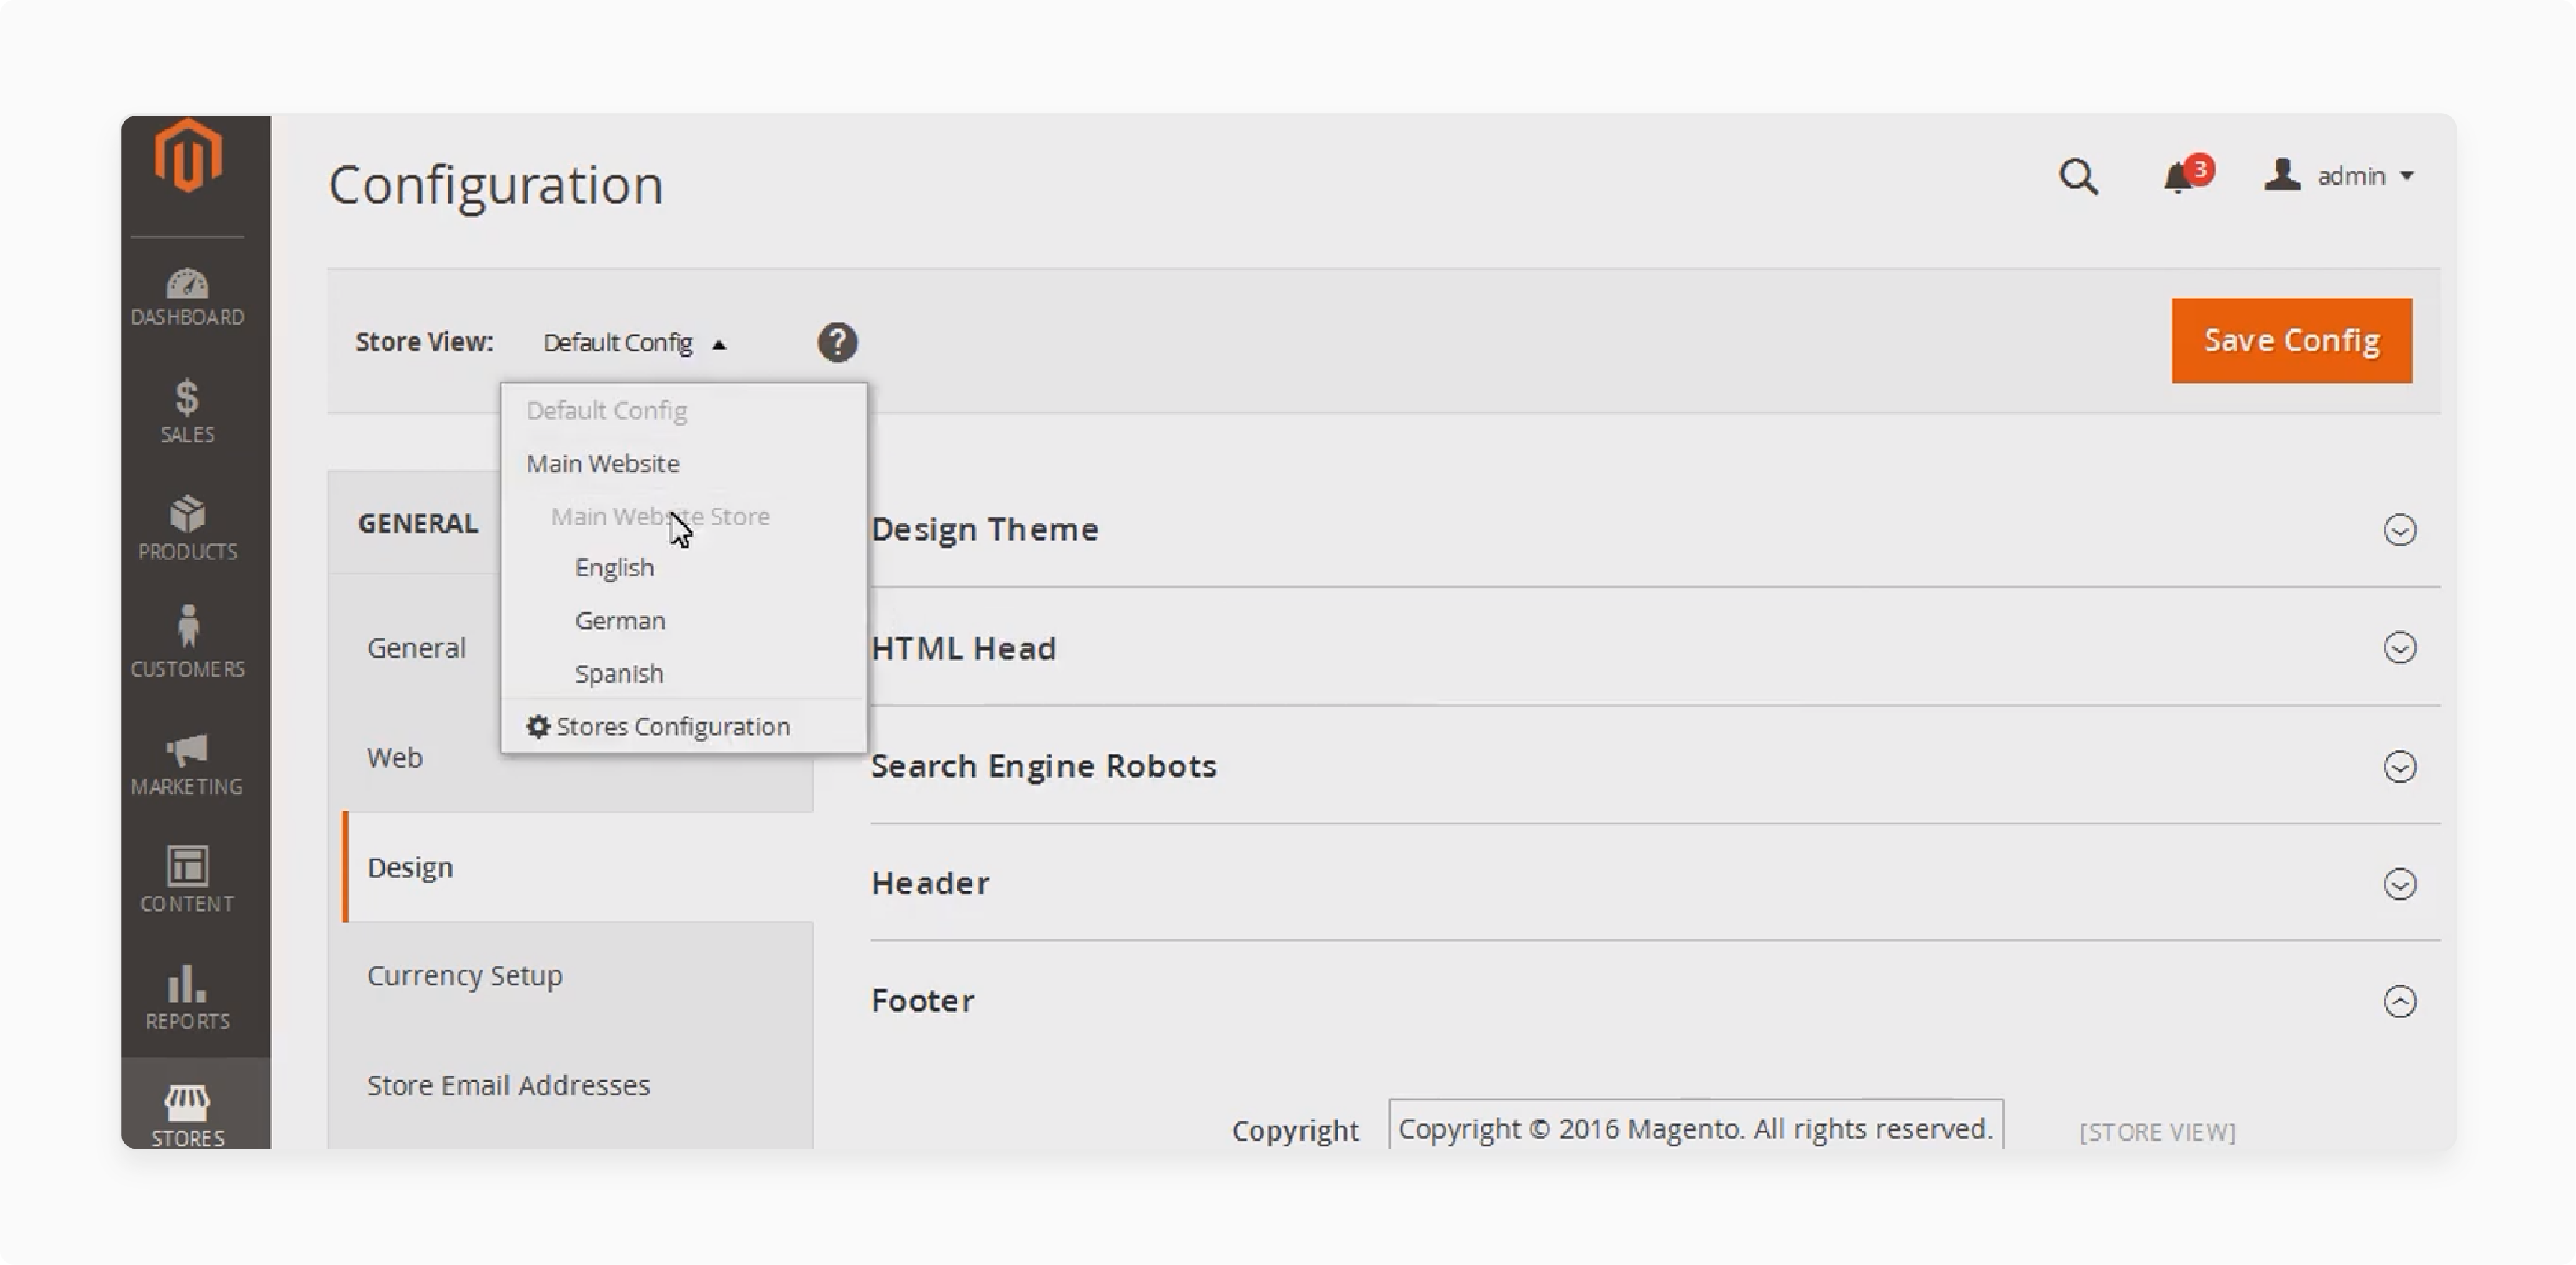Screen dimensions: 2576x1265
Task: Open the Products sidebar menu
Action: pos(187,528)
